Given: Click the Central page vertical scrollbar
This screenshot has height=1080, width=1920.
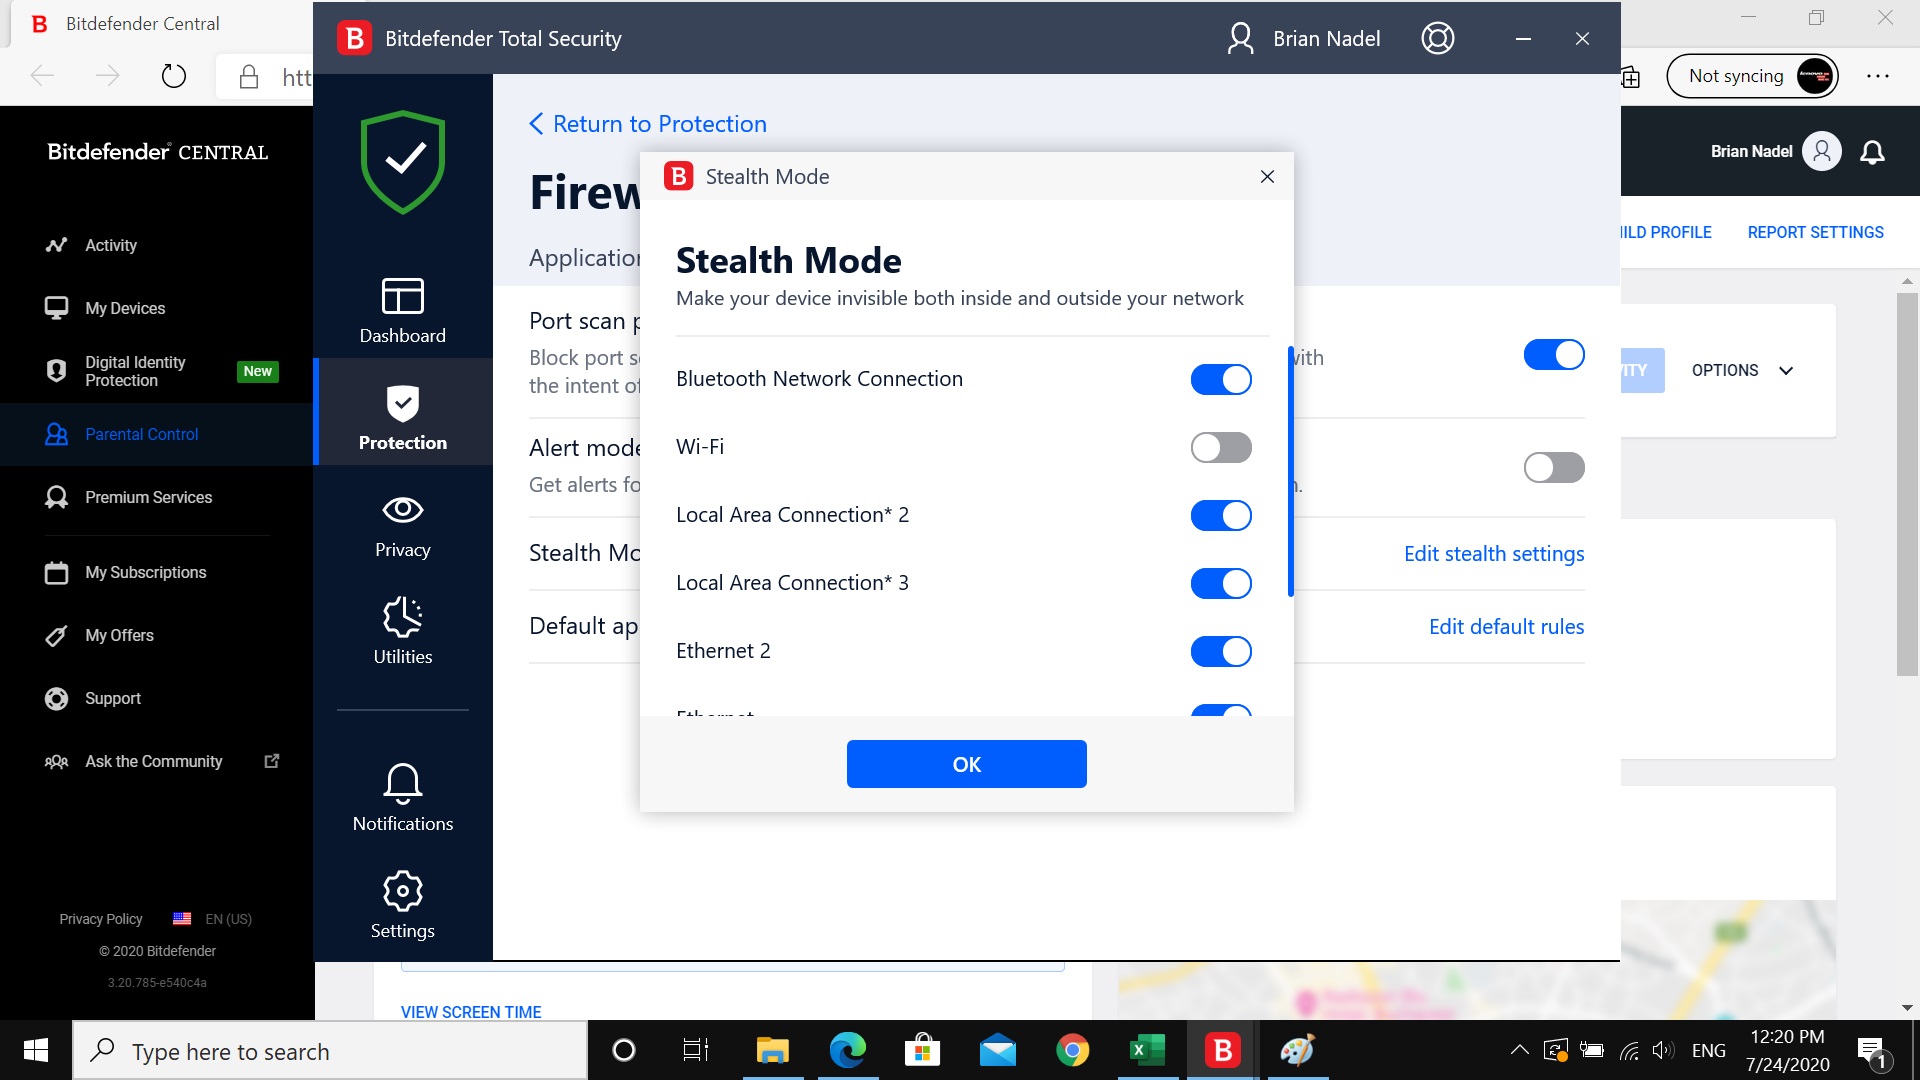Looking at the screenshot, I should pos(1906,484).
